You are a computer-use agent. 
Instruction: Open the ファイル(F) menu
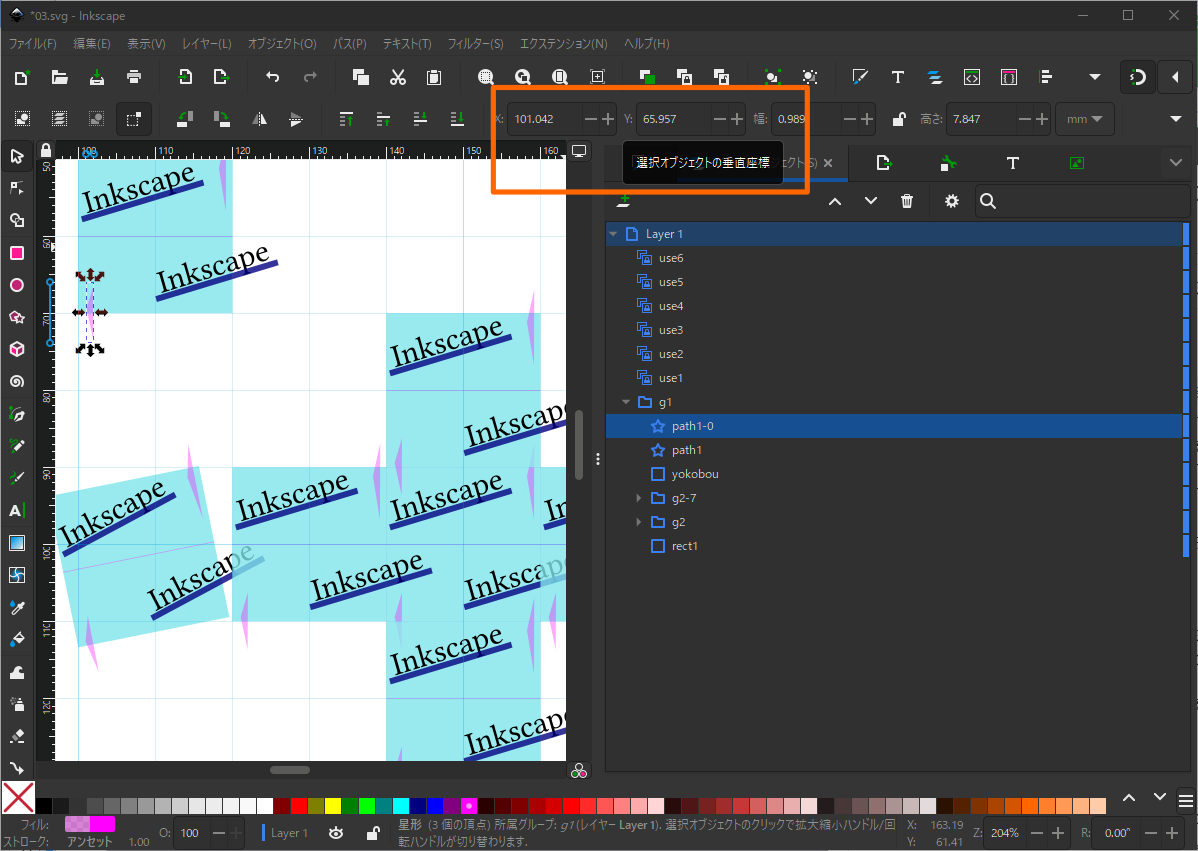click(x=32, y=44)
